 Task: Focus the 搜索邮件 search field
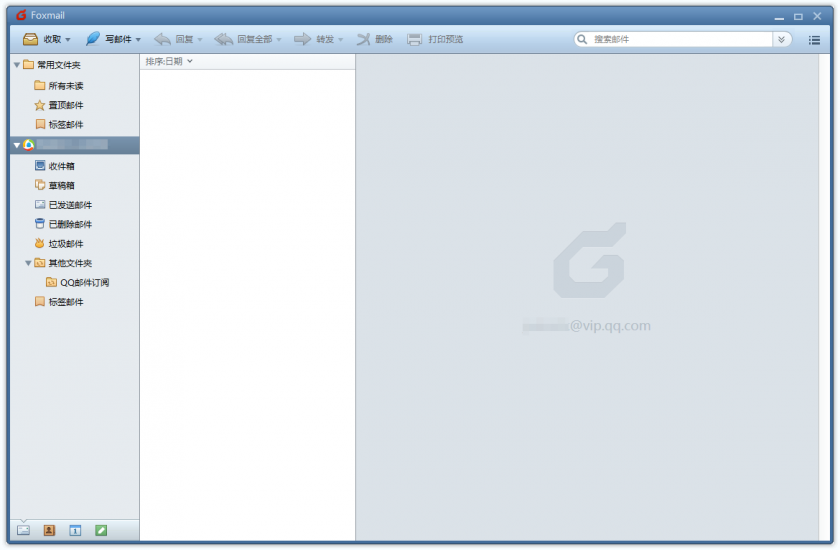[x=681, y=39]
